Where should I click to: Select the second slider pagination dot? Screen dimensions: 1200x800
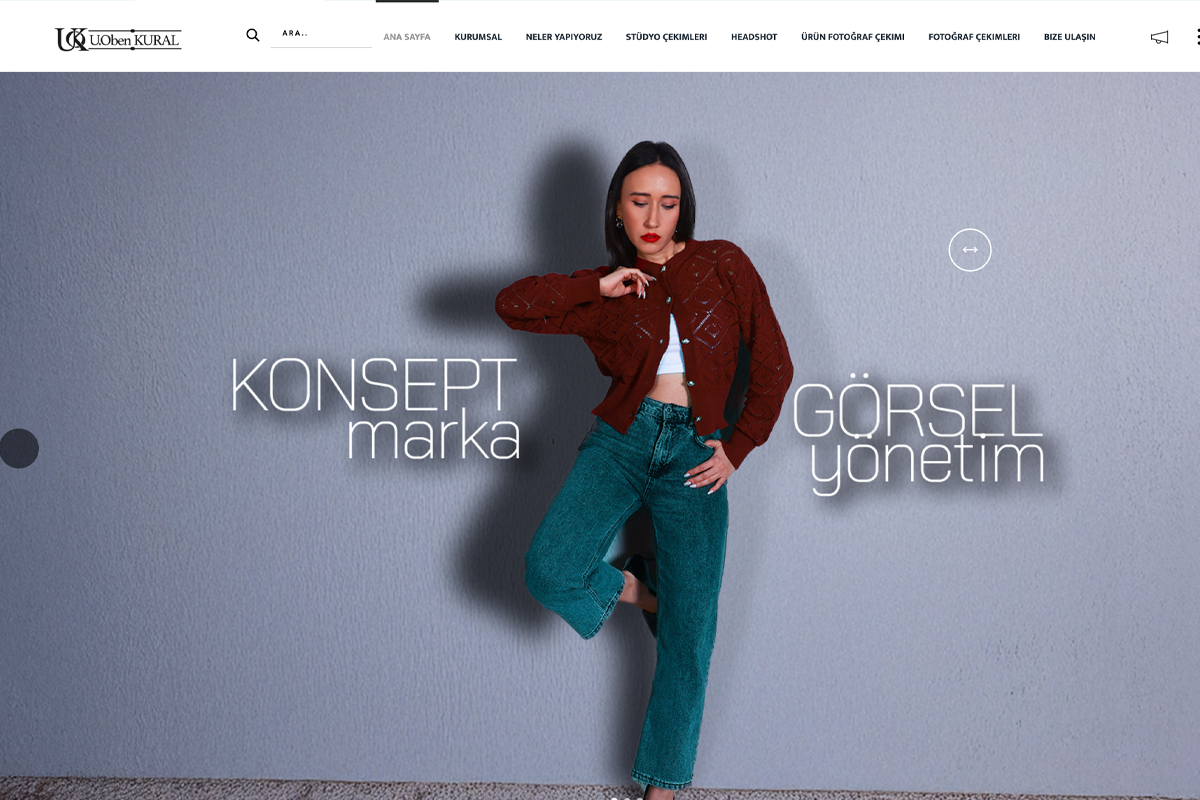pos(627,798)
